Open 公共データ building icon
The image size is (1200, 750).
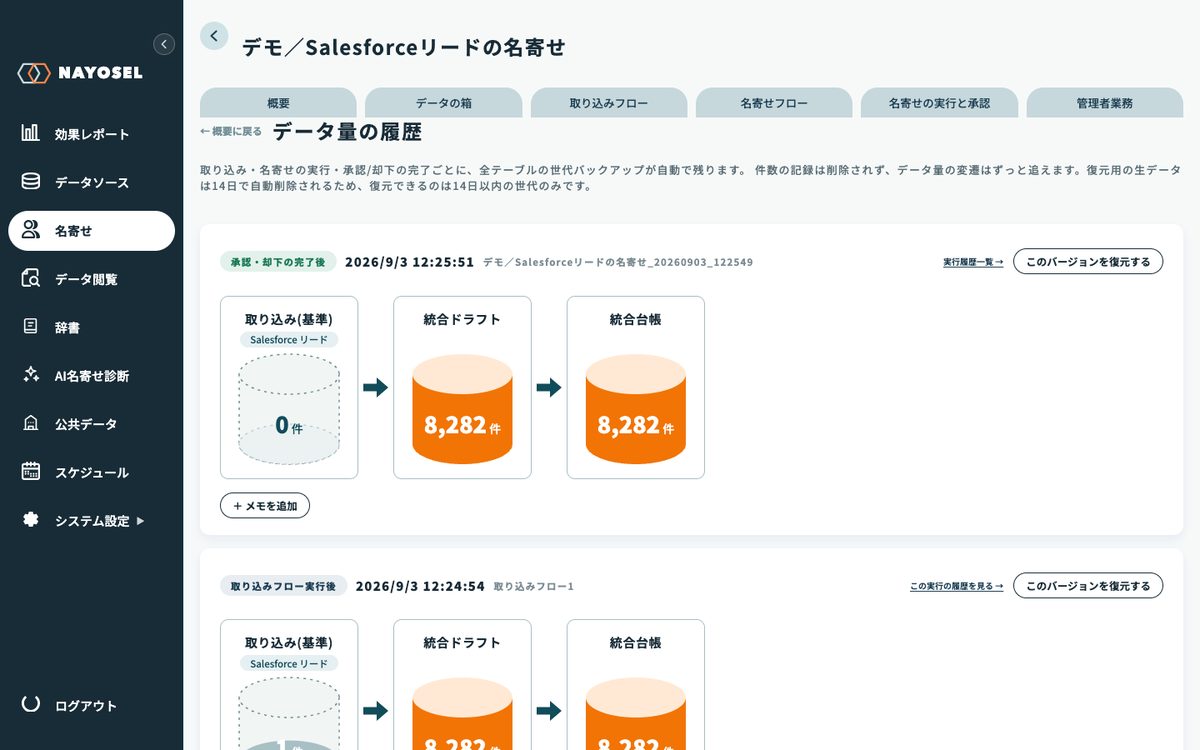click(x=31, y=423)
